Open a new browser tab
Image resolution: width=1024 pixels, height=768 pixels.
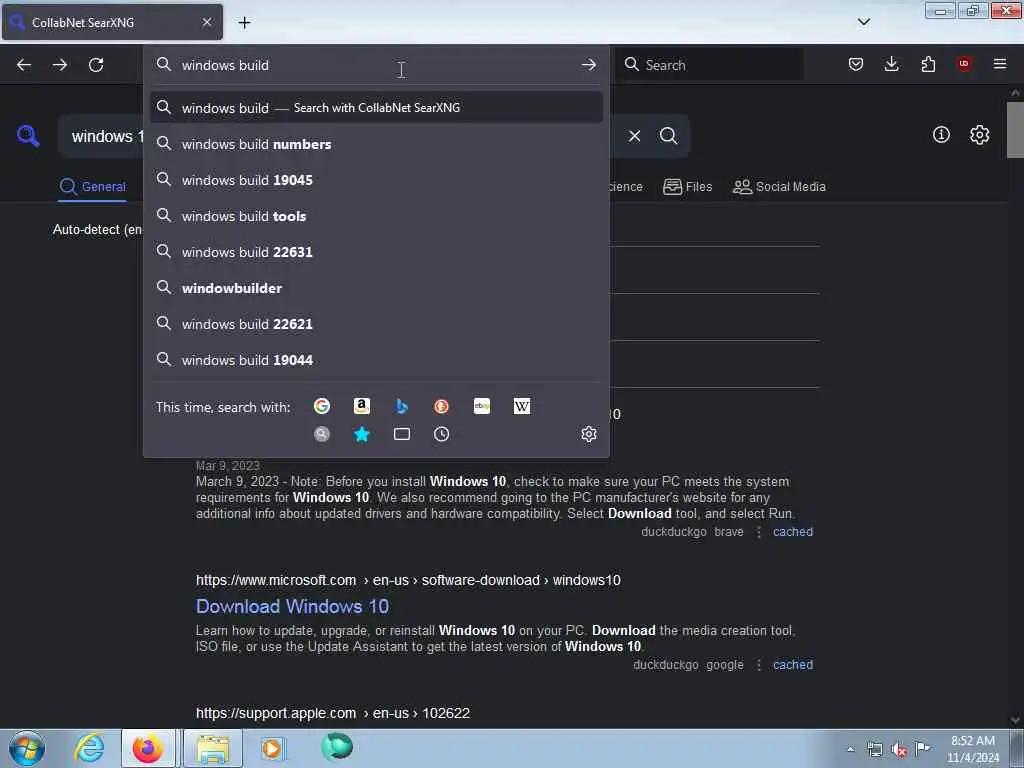(244, 23)
